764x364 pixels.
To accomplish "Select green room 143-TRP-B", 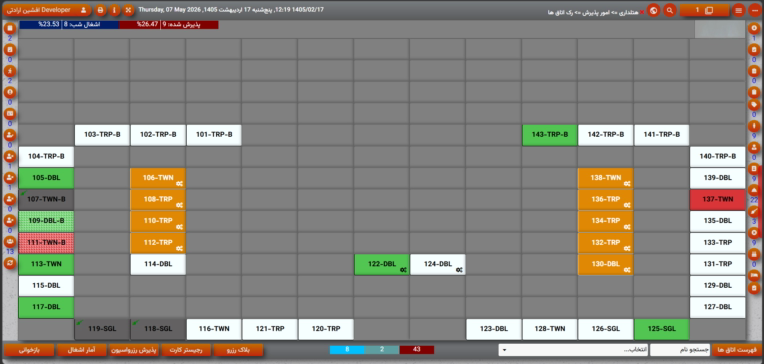I will [x=550, y=135].
